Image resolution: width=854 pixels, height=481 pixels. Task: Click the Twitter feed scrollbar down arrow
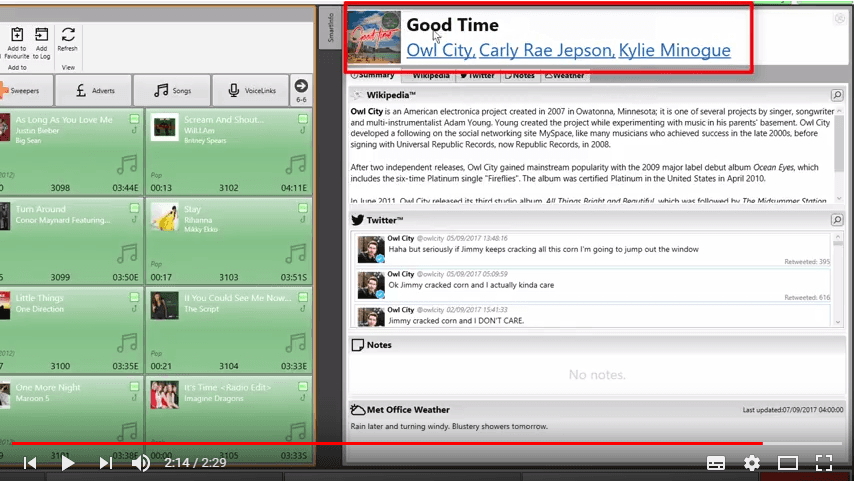838,321
